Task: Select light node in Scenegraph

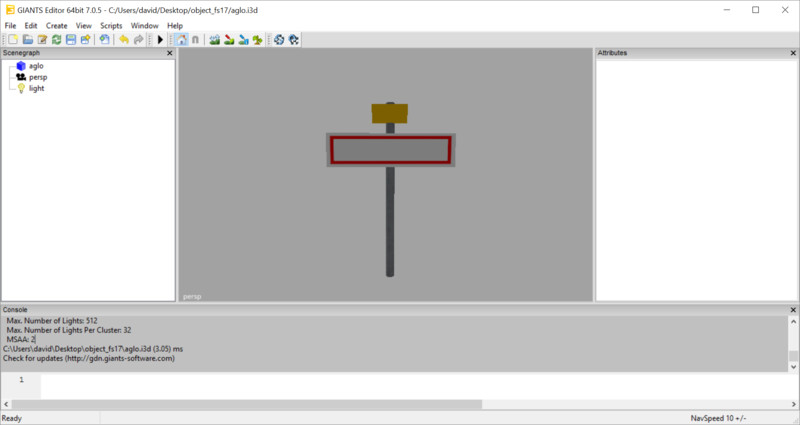Action: (x=36, y=88)
